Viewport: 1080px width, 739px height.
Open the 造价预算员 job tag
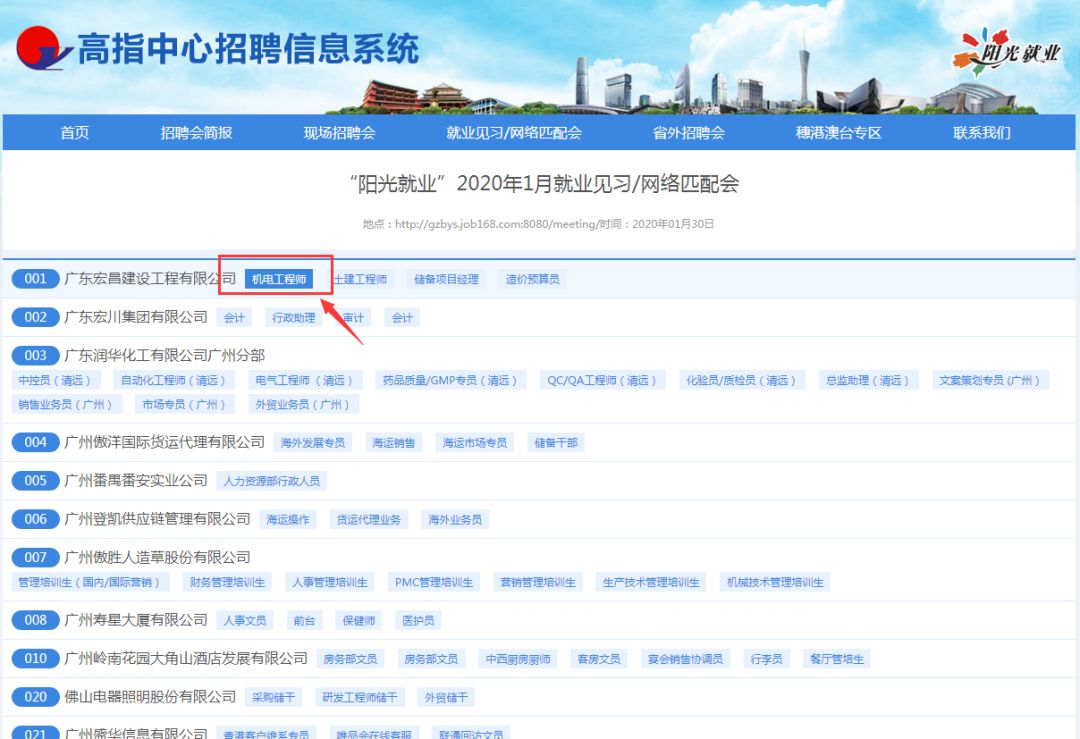tap(532, 279)
